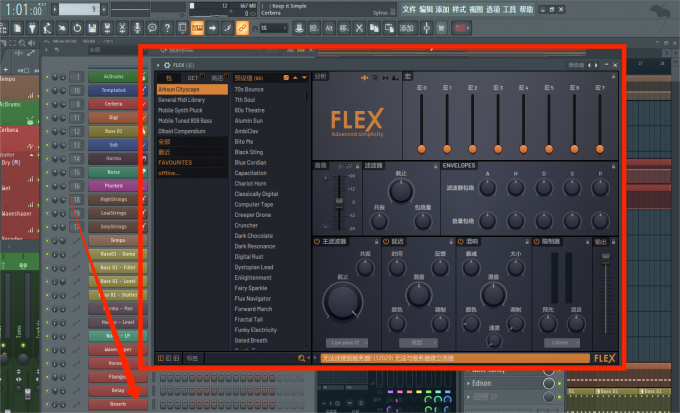
Task: Select the Reverb channel button
Action: 116,403
